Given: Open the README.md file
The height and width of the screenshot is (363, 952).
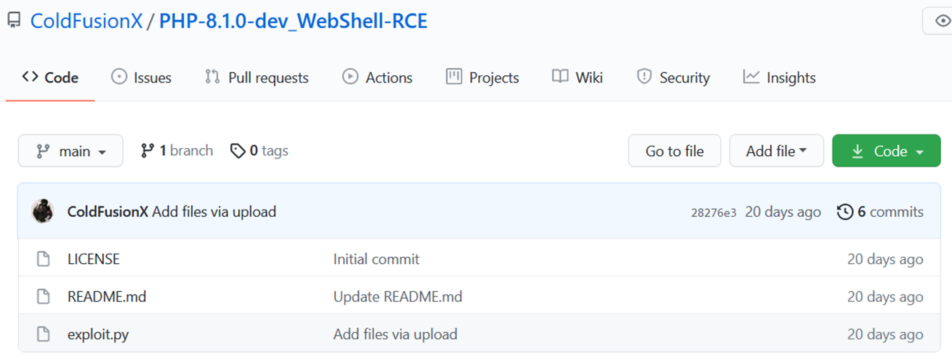Looking at the screenshot, I should (107, 297).
